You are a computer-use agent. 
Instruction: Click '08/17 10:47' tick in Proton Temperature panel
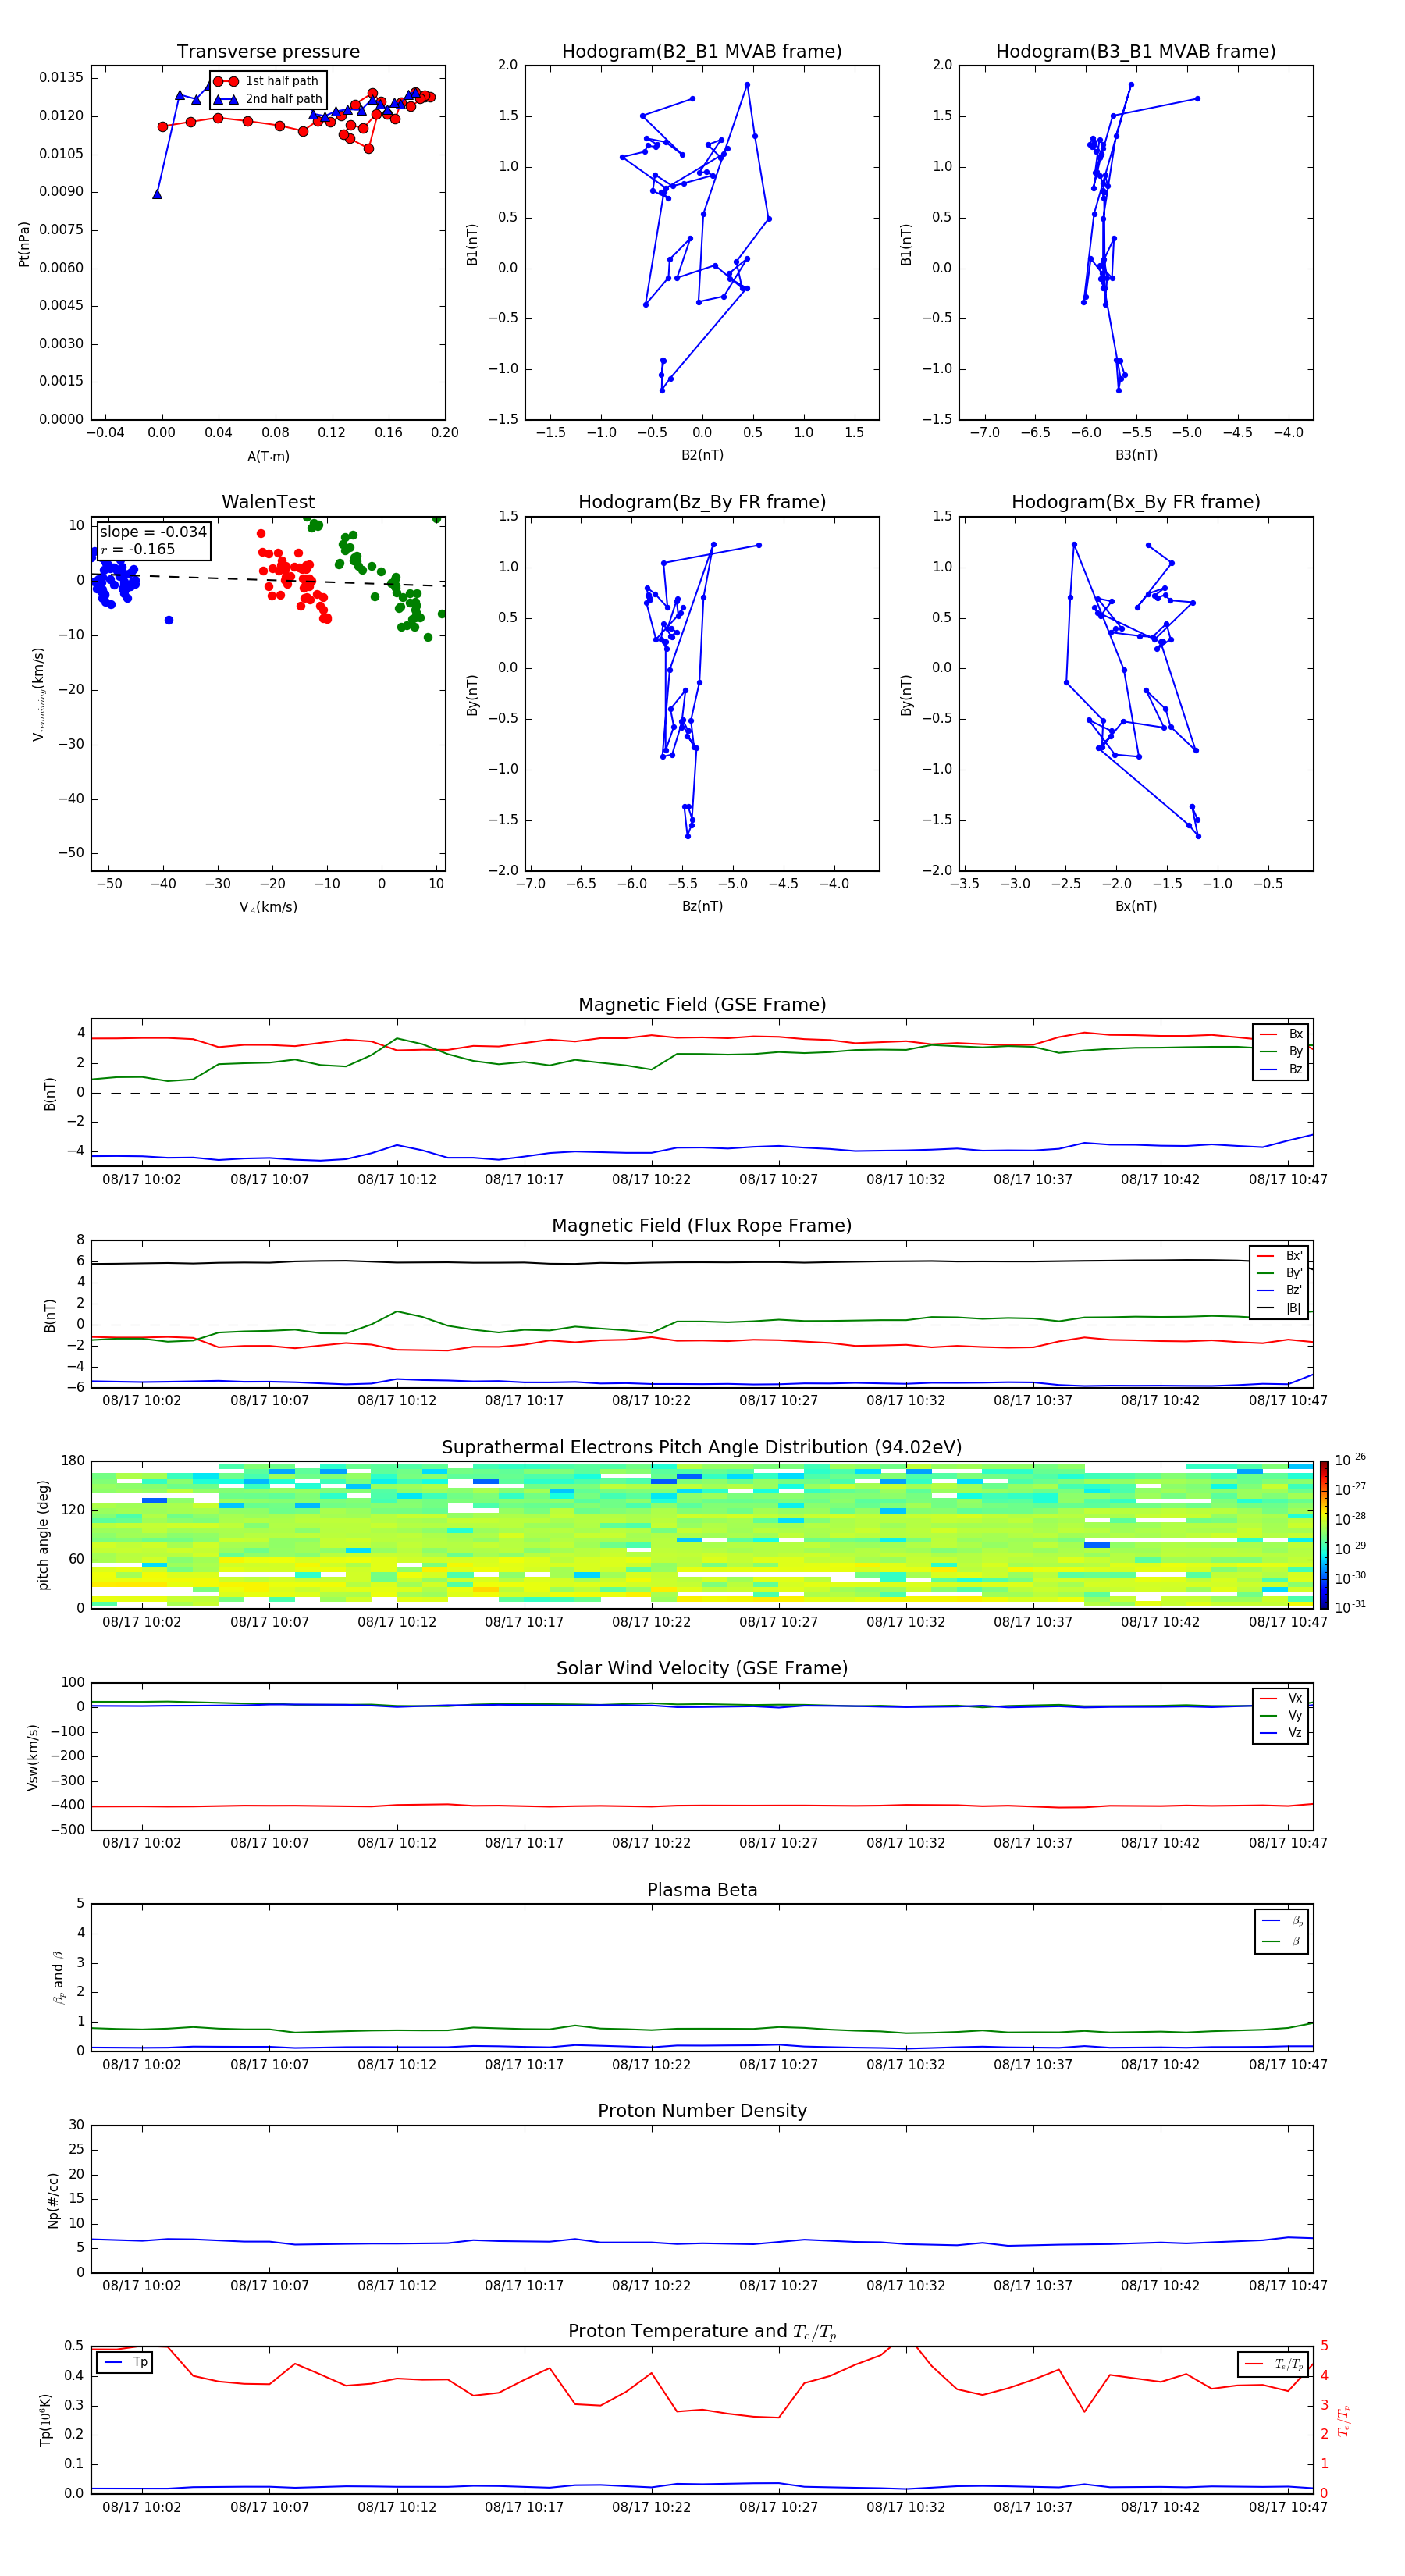click(1288, 2507)
